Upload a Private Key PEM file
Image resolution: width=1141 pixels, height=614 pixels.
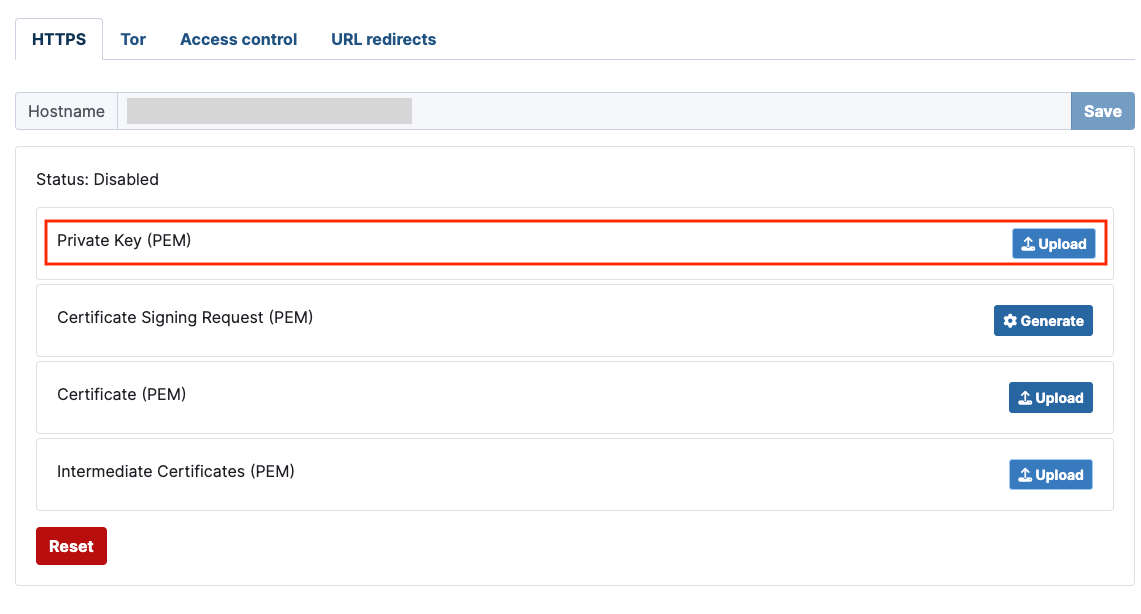click(x=1054, y=243)
